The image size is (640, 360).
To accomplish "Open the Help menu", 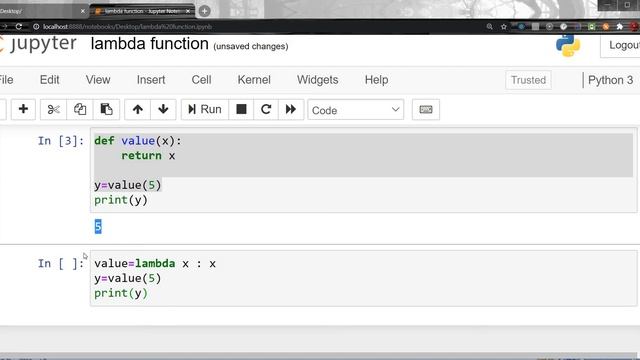I will pyautogui.click(x=376, y=80).
